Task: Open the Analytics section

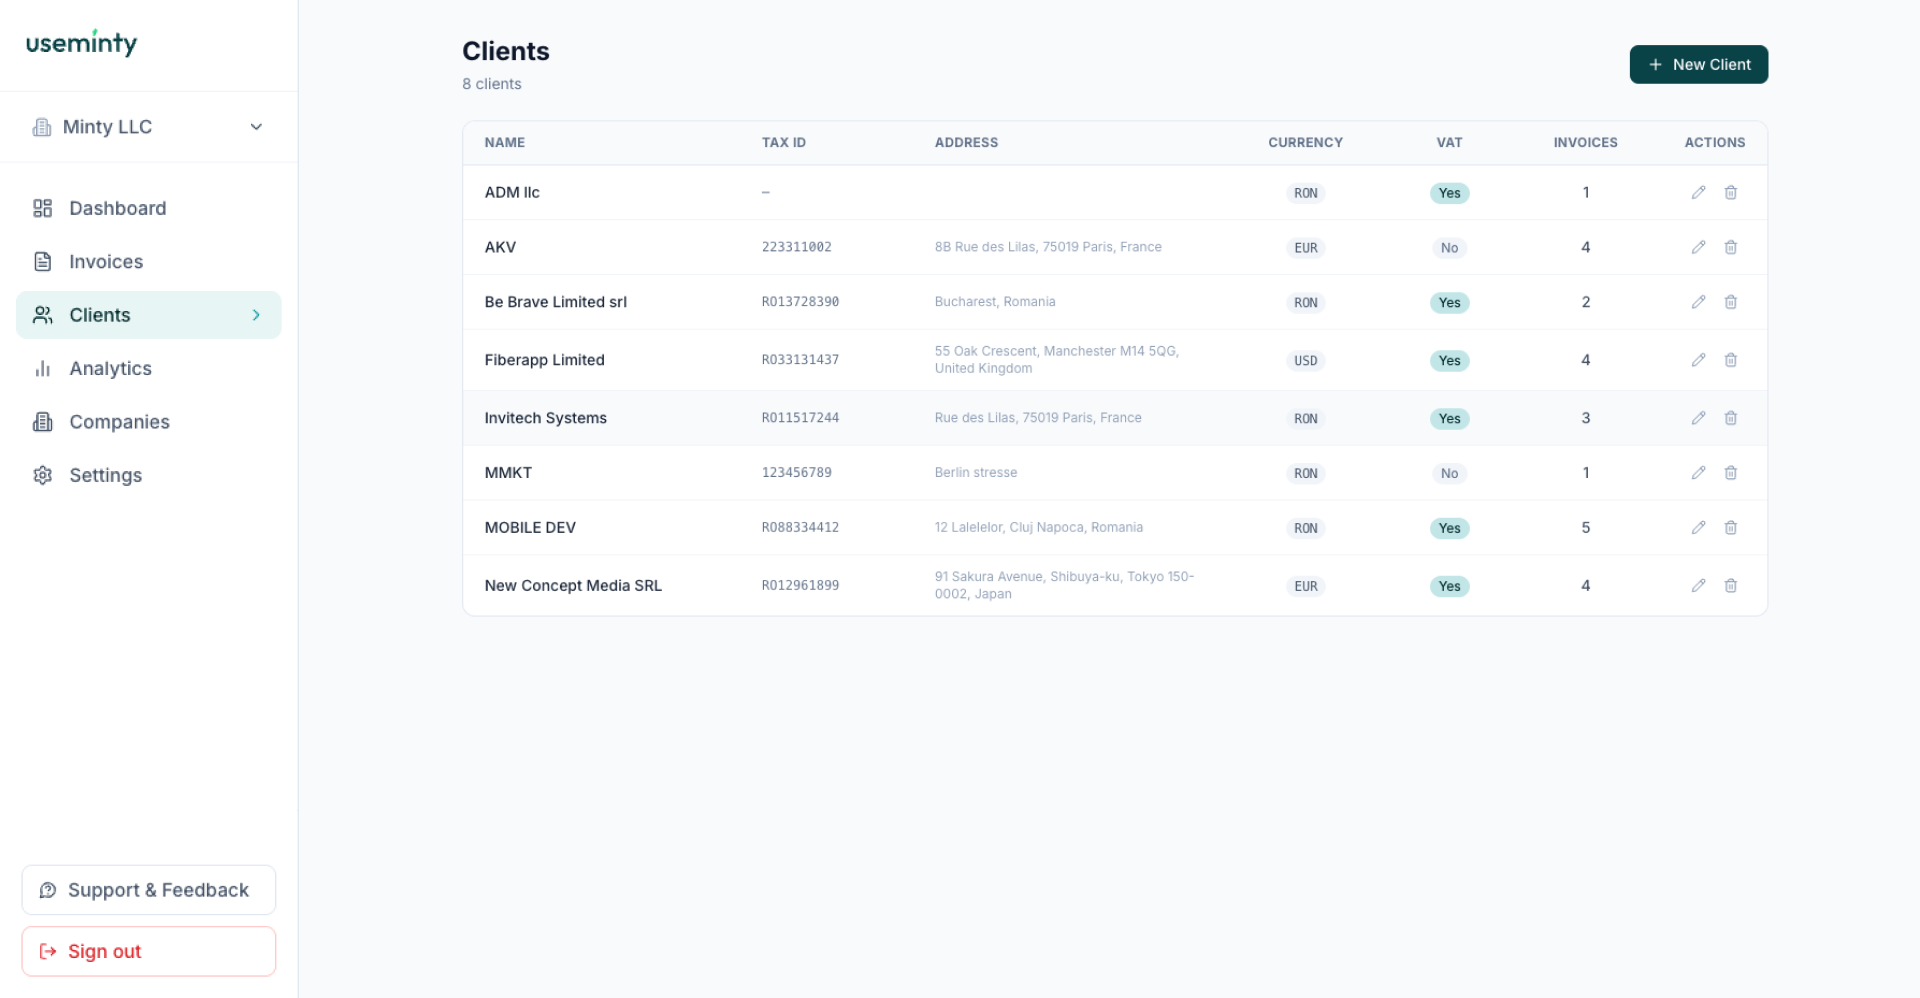Action: [x=110, y=369]
